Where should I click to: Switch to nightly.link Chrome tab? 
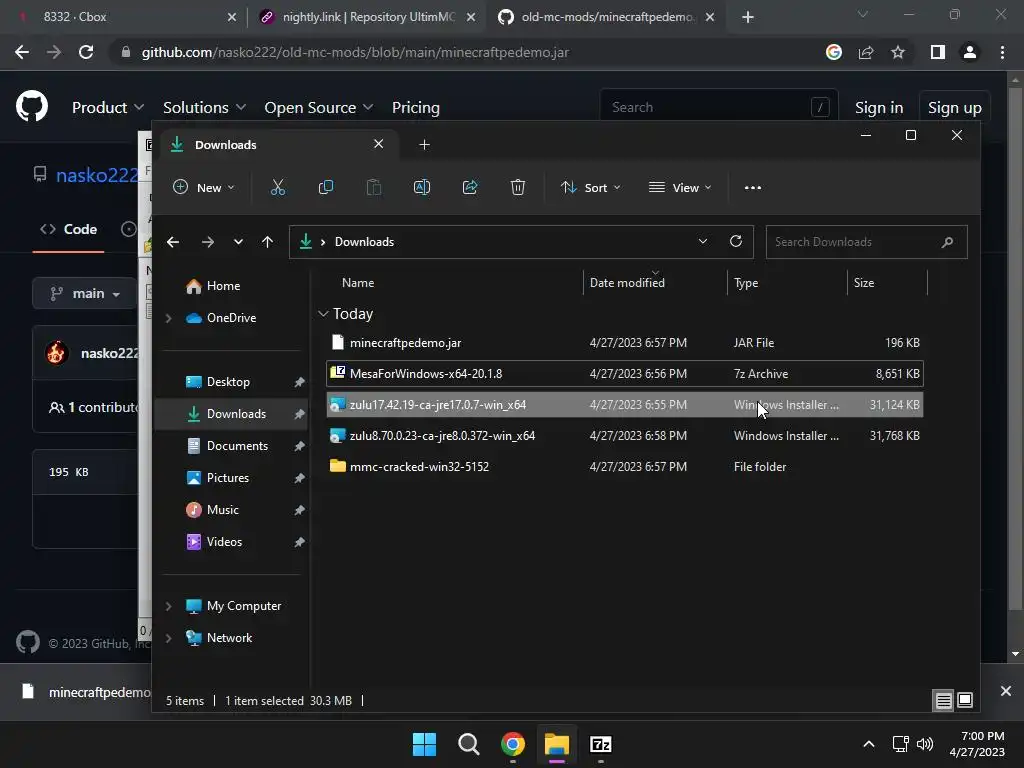pos(367,17)
